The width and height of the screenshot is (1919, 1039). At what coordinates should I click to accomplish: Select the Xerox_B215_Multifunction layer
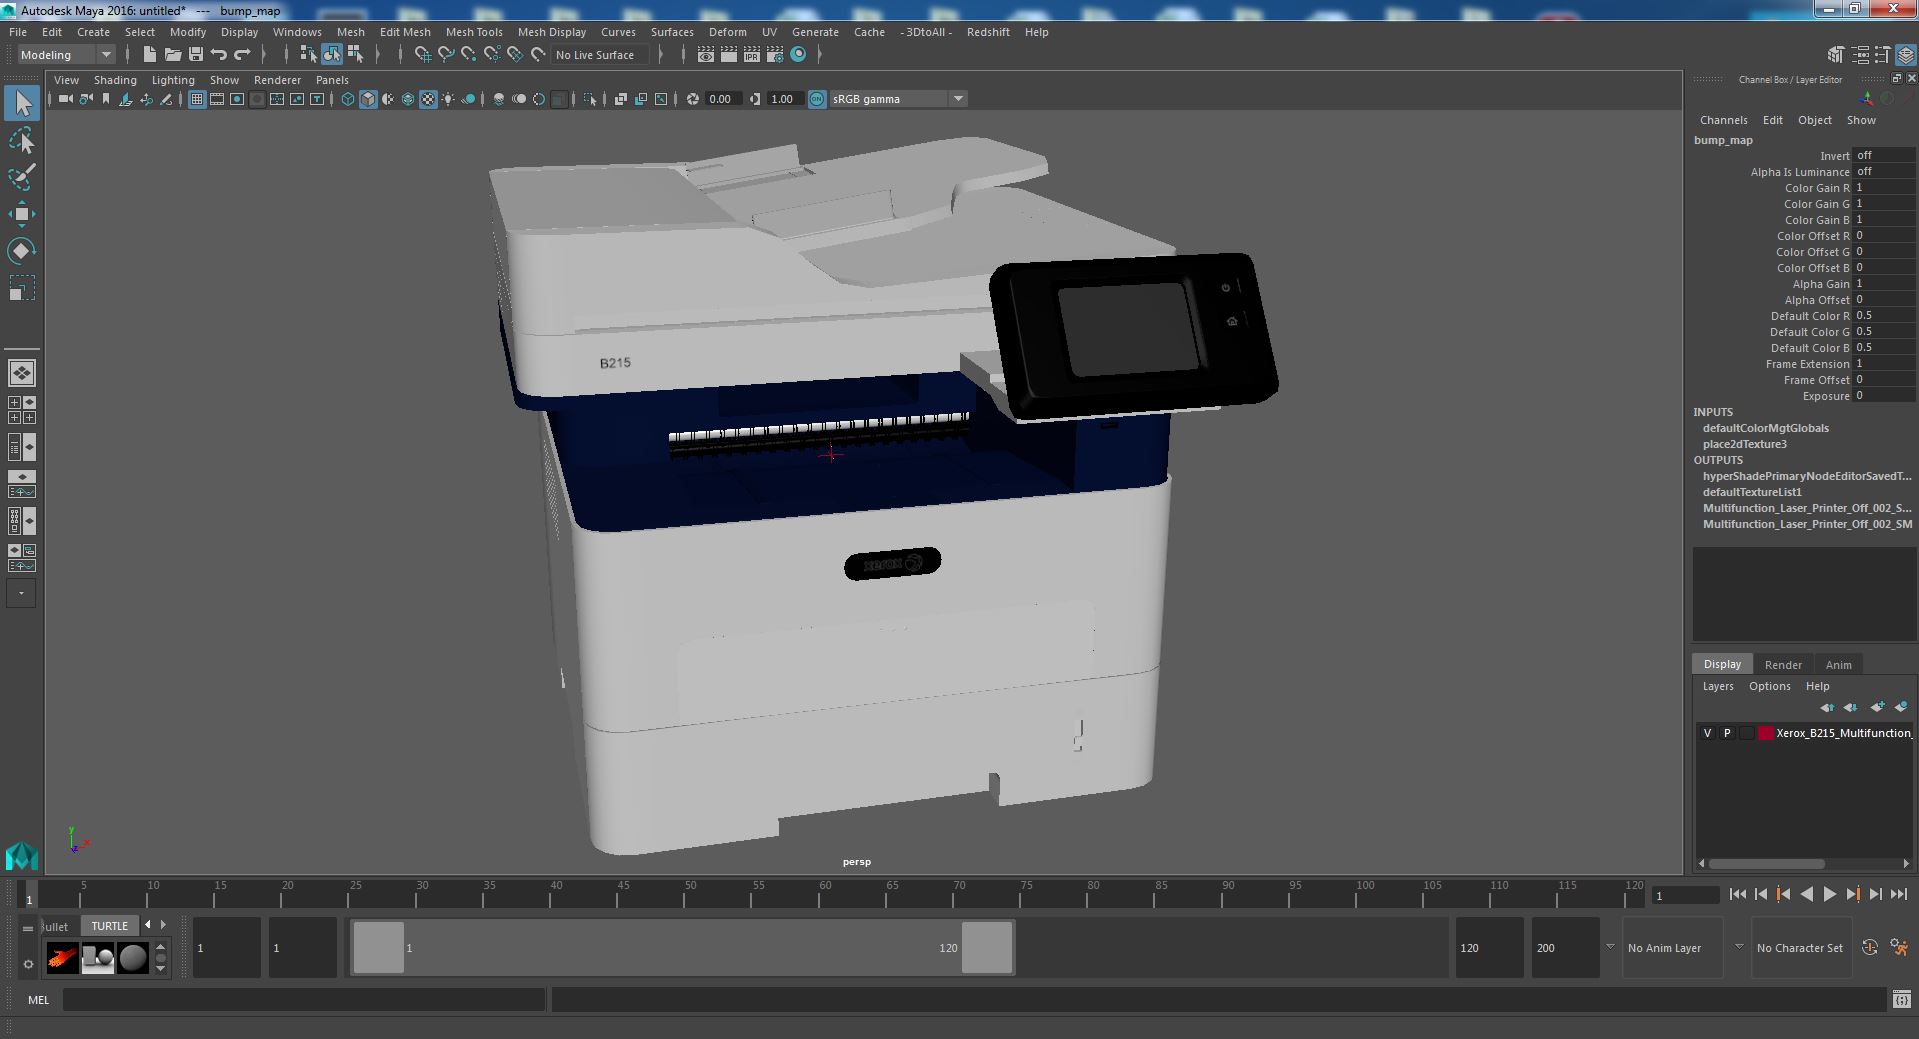[x=1844, y=733]
